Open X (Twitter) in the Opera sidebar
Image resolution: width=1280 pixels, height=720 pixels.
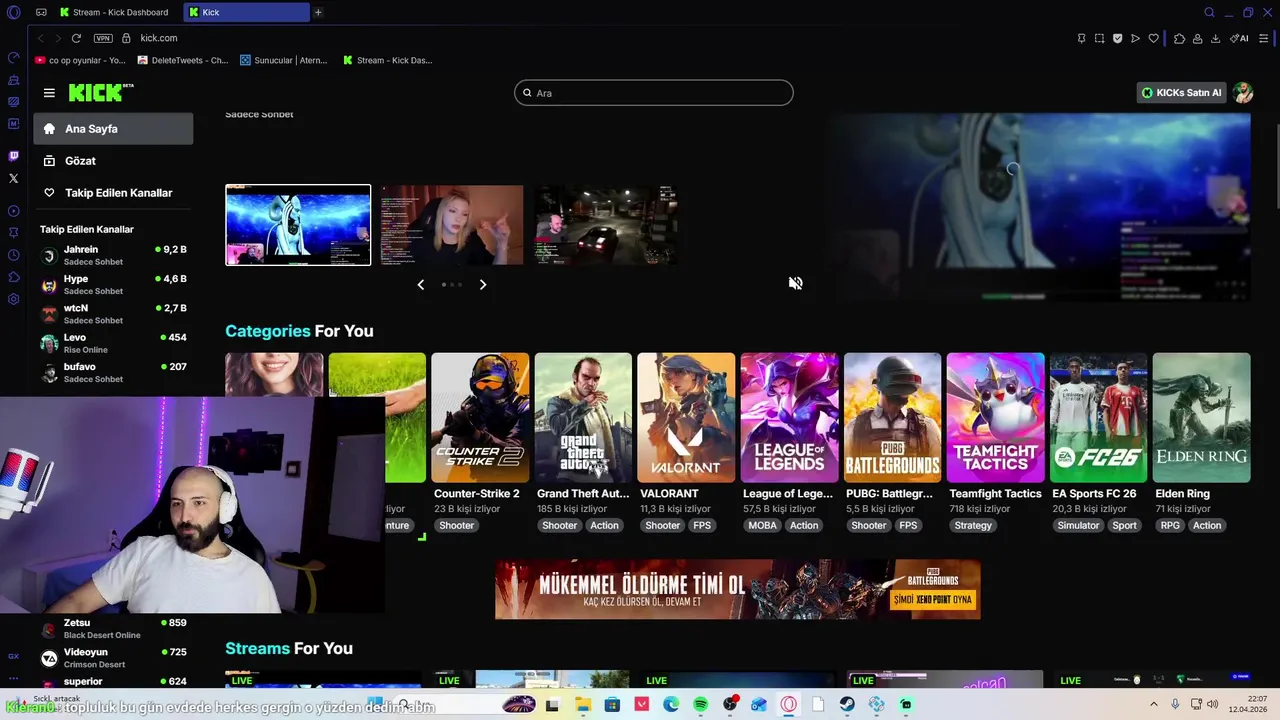point(13,178)
